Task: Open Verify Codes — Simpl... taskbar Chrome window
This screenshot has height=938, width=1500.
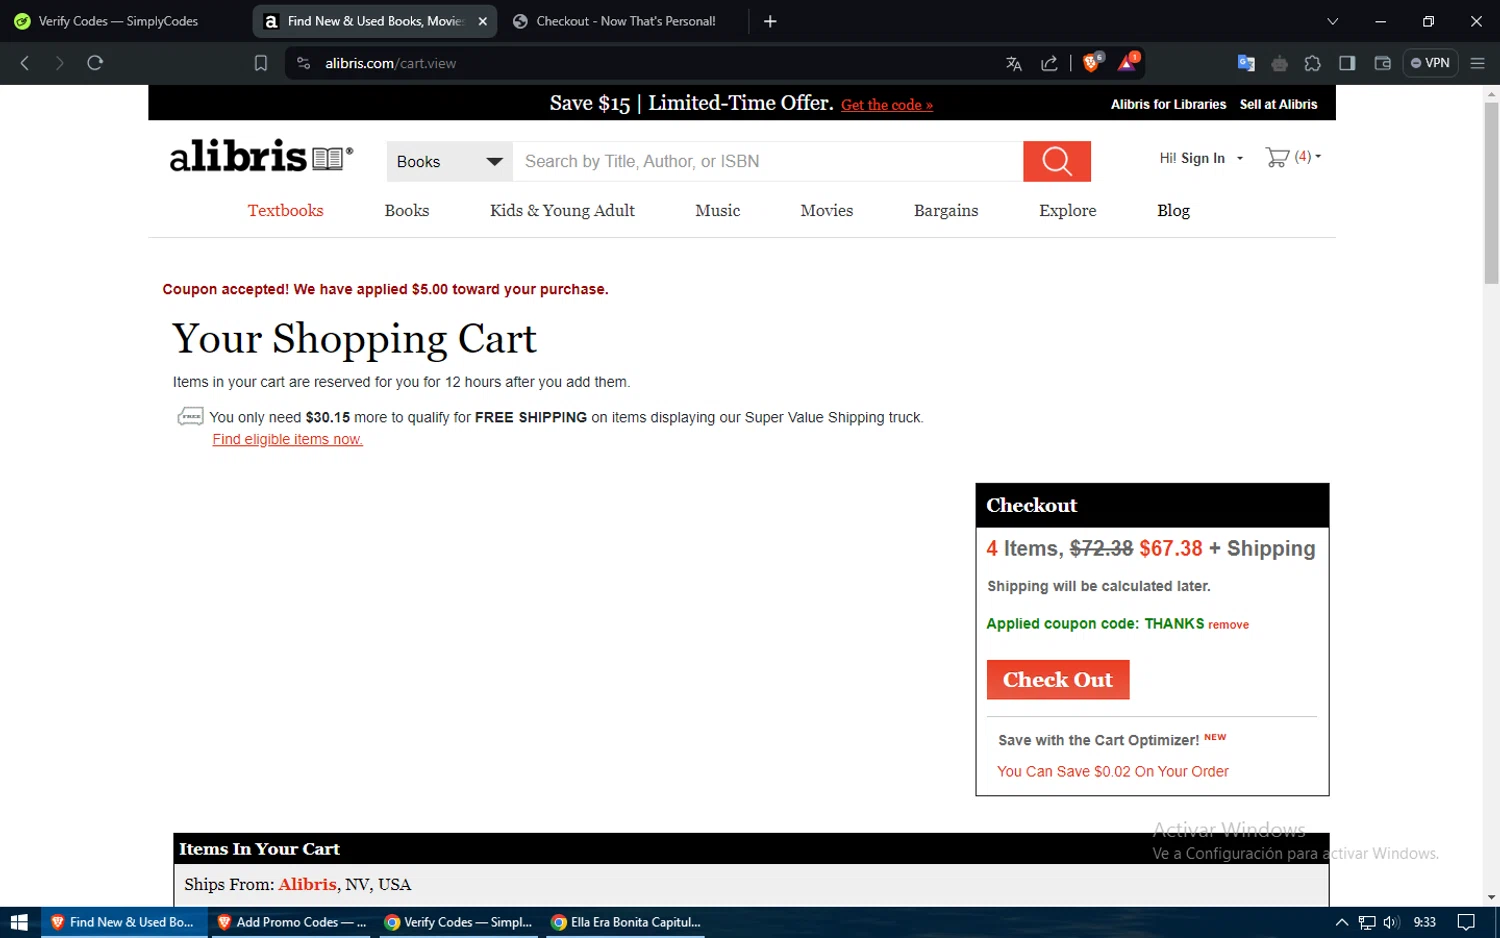Action: (x=458, y=922)
